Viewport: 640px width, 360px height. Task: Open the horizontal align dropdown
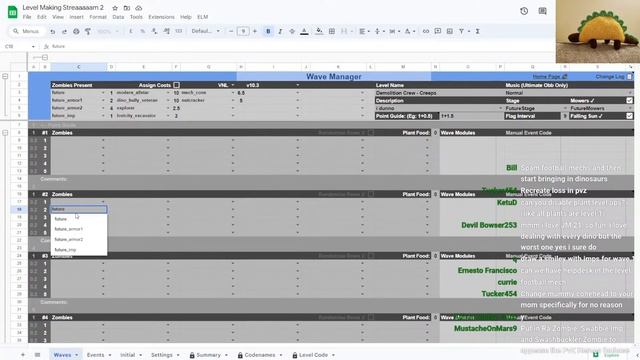coord(364,31)
